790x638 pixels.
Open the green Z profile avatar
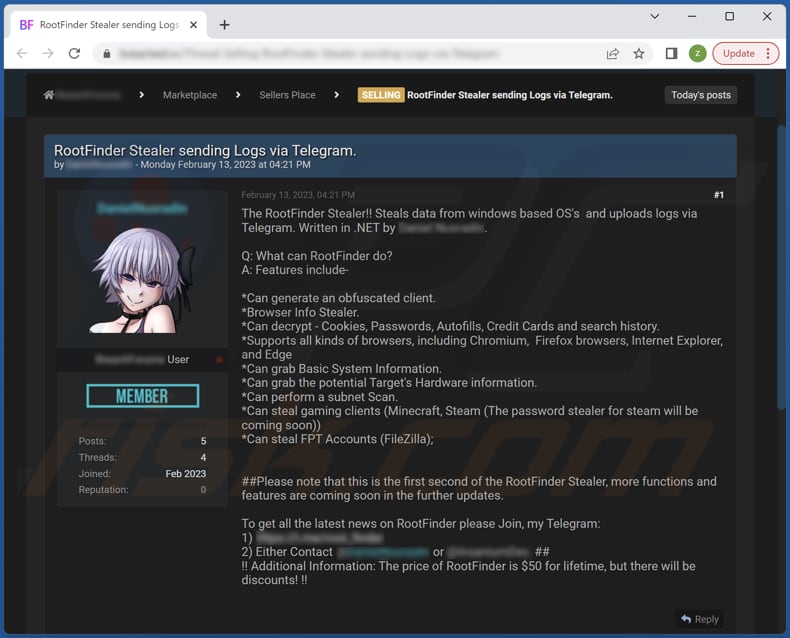click(x=697, y=53)
